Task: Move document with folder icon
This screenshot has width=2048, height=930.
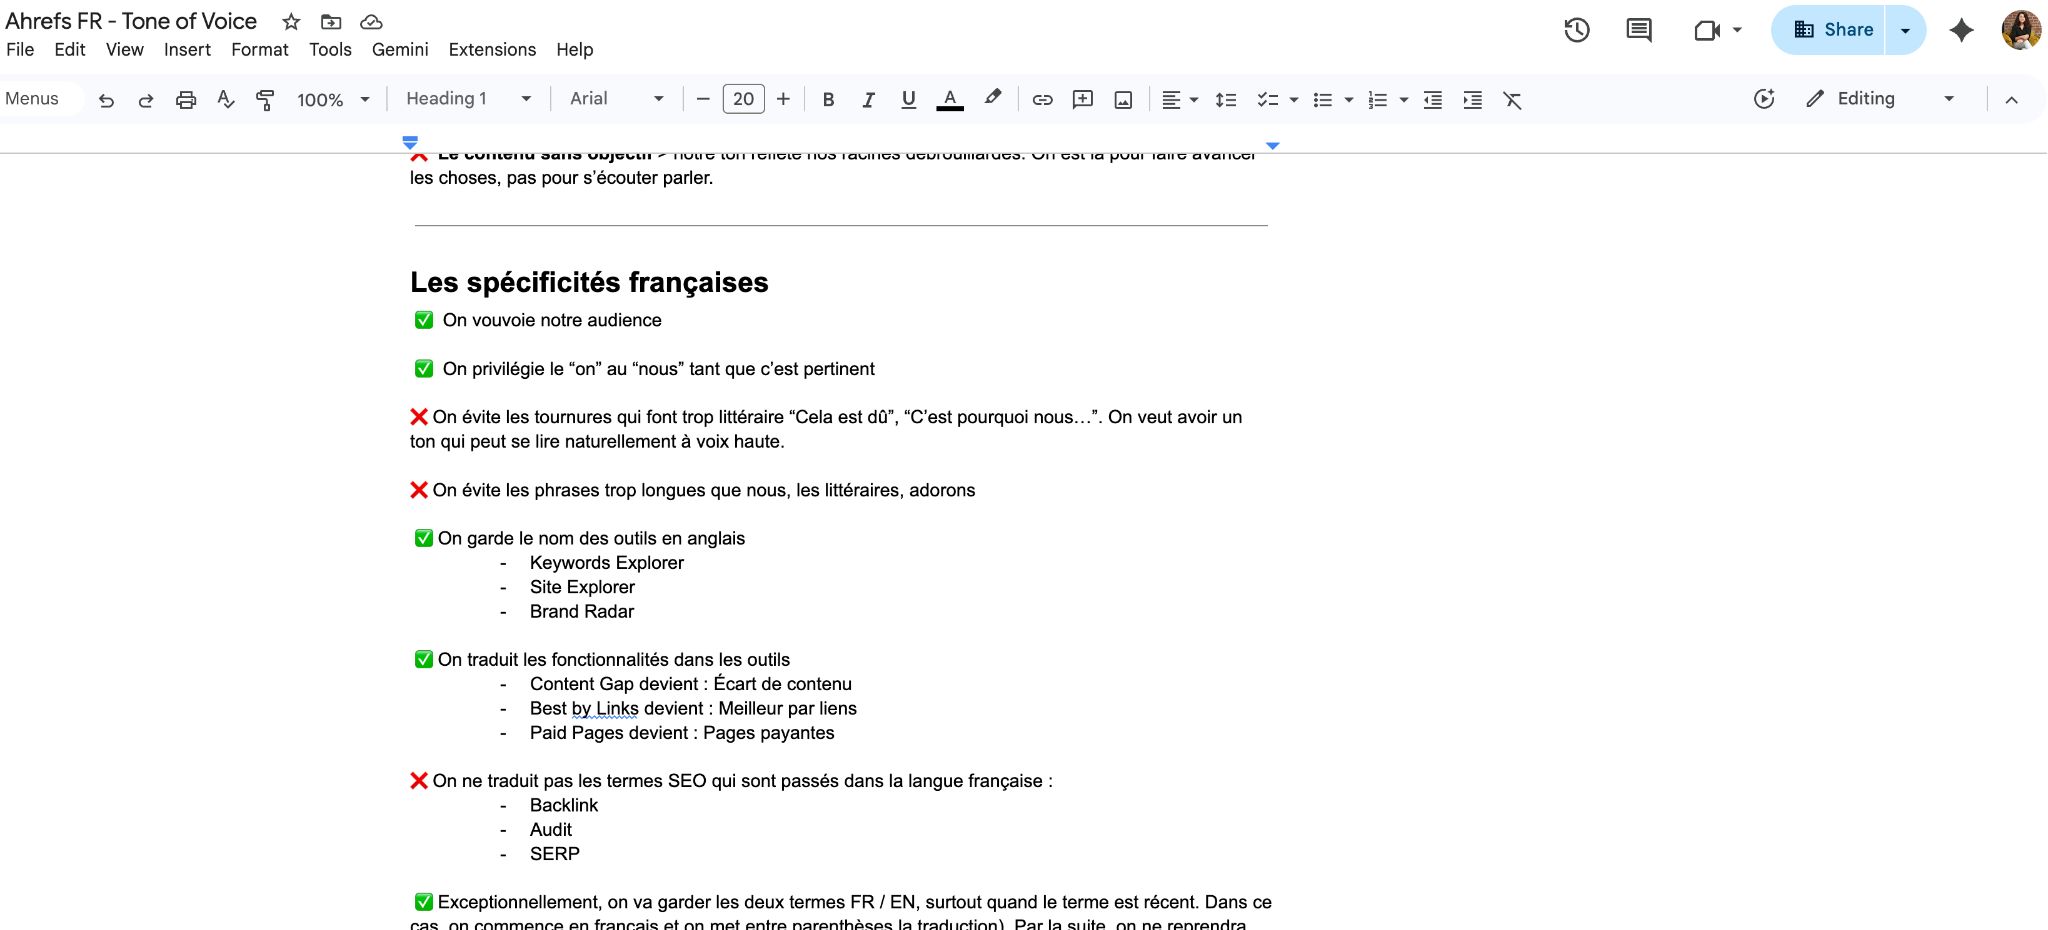Action: coord(331,22)
